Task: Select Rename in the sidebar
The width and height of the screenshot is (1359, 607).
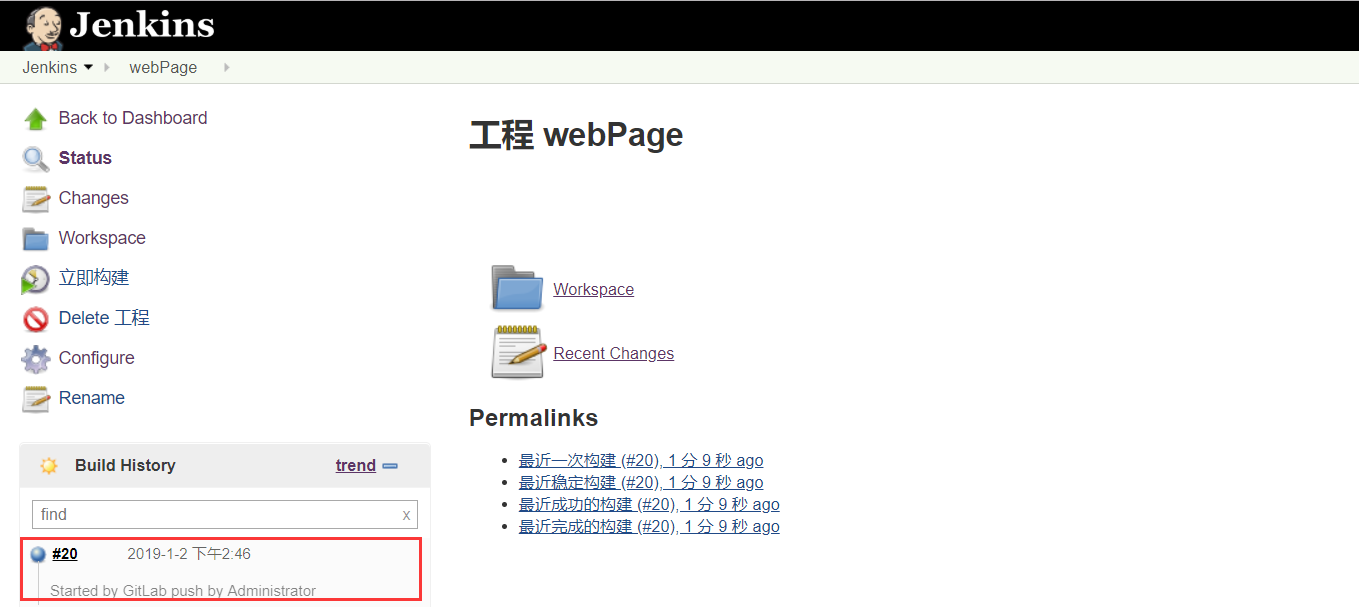Action: tap(92, 398)
